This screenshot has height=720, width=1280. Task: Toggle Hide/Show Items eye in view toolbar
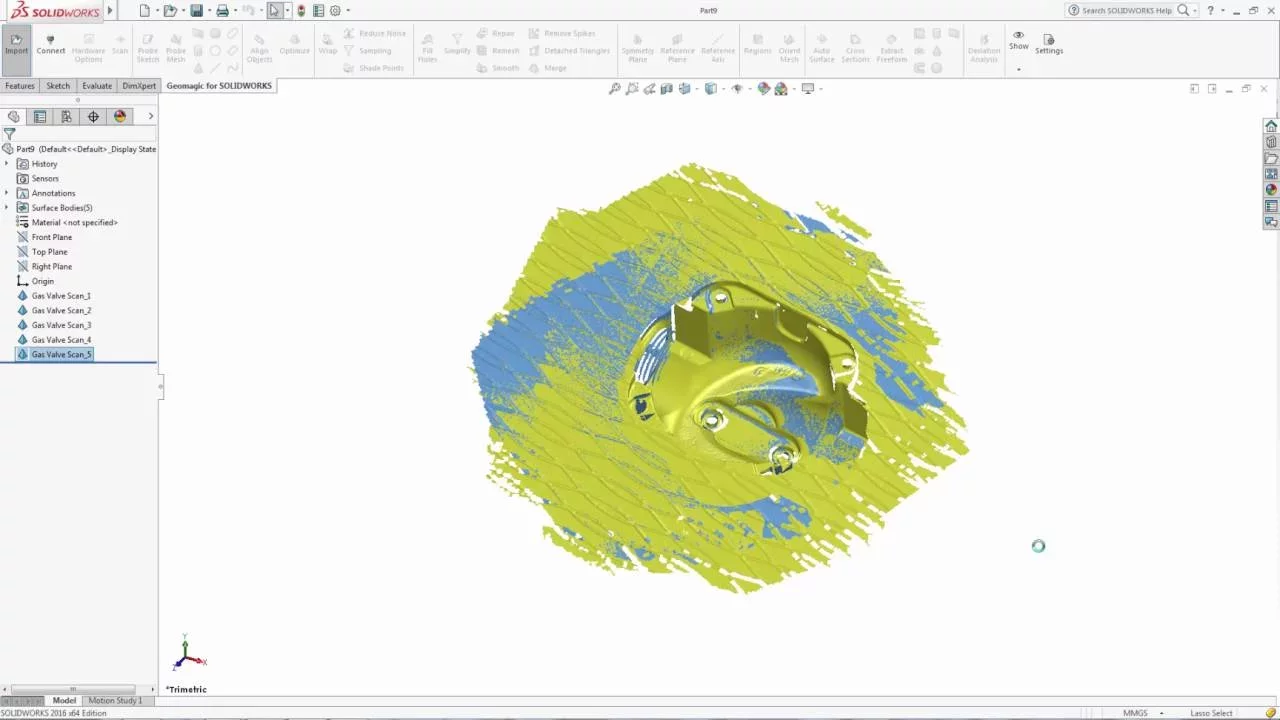tap(737, 89)
